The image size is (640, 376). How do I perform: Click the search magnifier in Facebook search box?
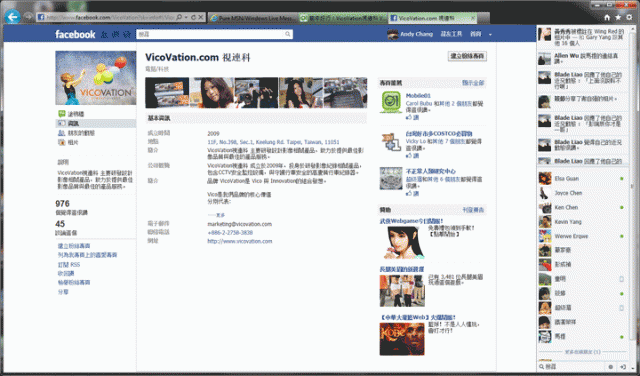(x=288, y=34)
